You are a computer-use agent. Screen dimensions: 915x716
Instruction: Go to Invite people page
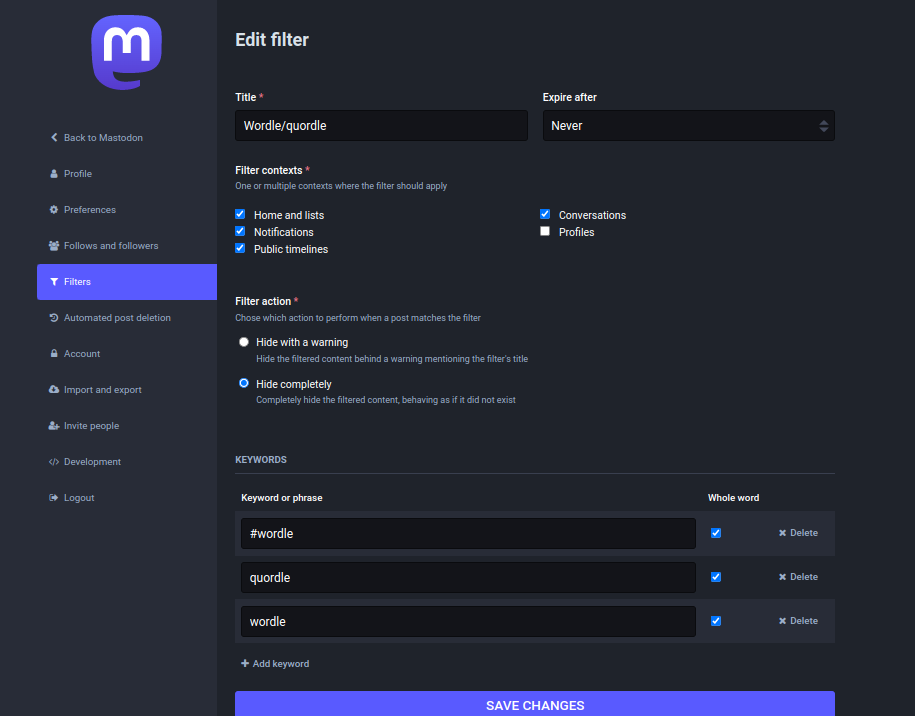point(127,425)
